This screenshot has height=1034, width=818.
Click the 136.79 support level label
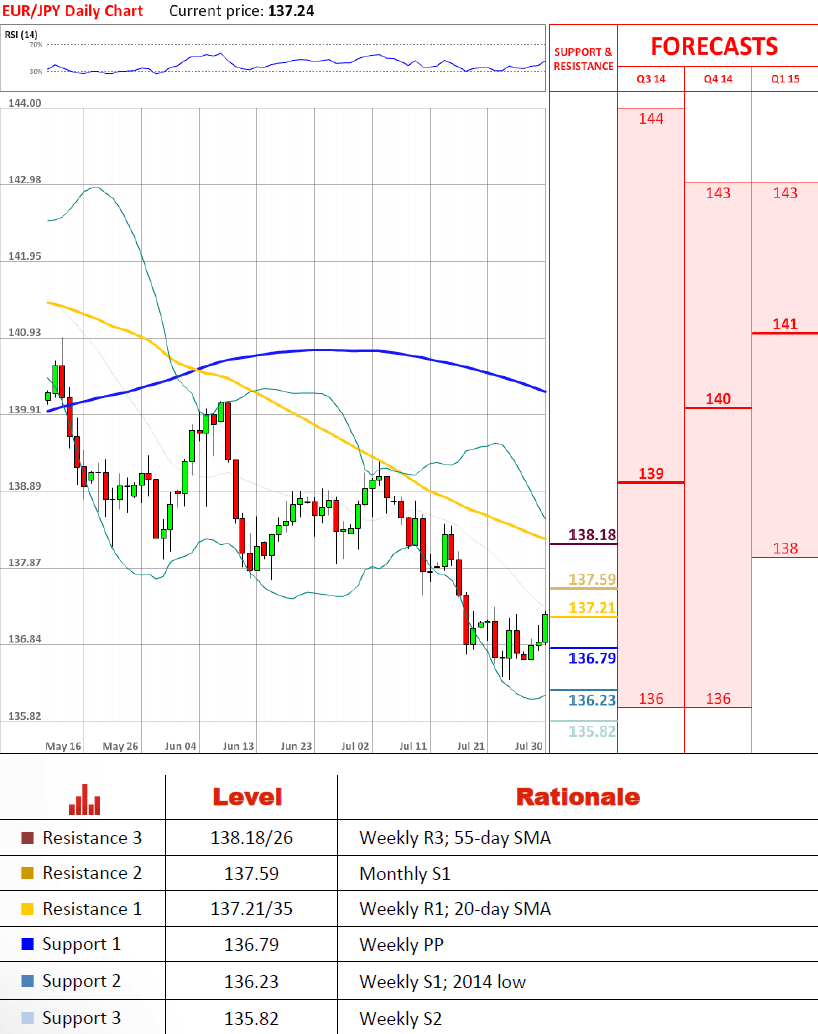pyautogui.click(x=592, y=658)
